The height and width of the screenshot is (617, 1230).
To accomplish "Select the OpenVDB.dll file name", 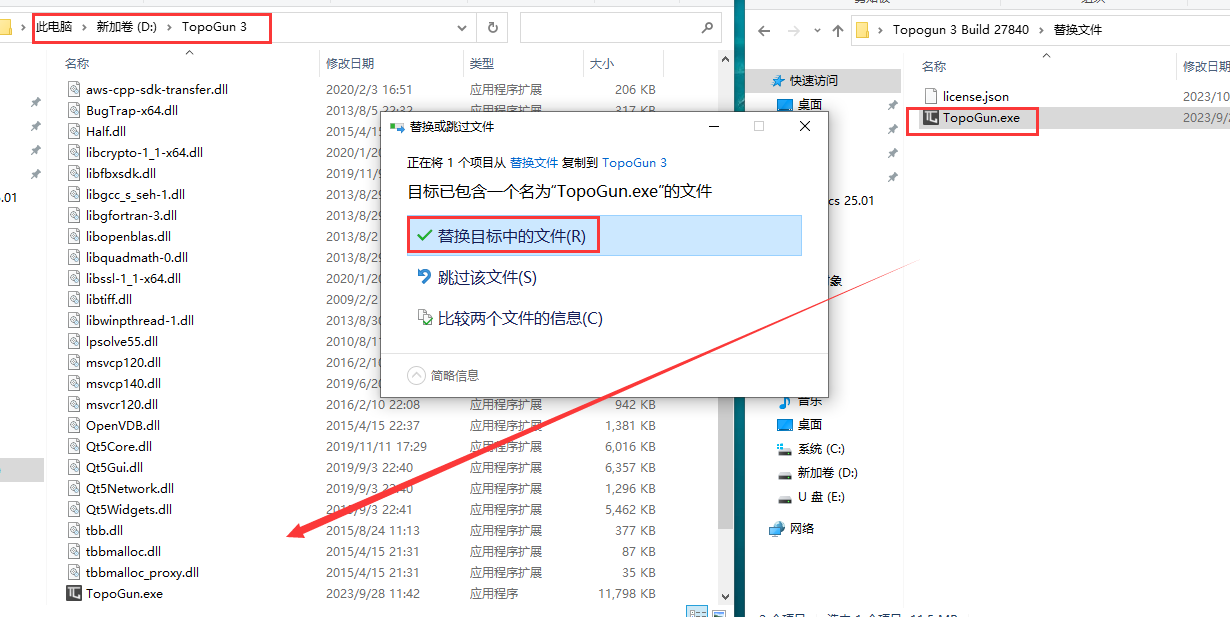I will [x=123, y=425].
